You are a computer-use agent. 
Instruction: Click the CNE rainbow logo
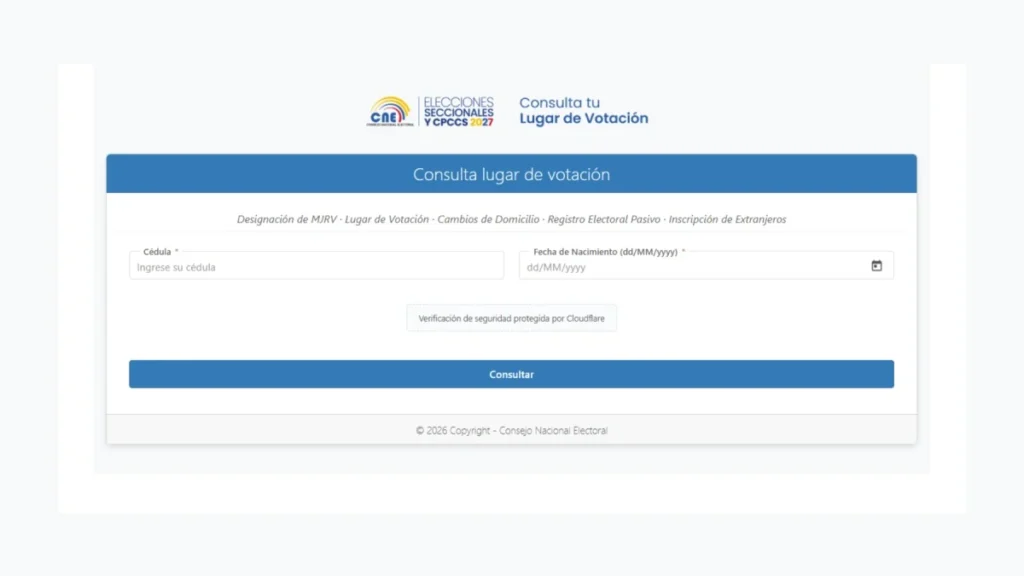(390, 112)
